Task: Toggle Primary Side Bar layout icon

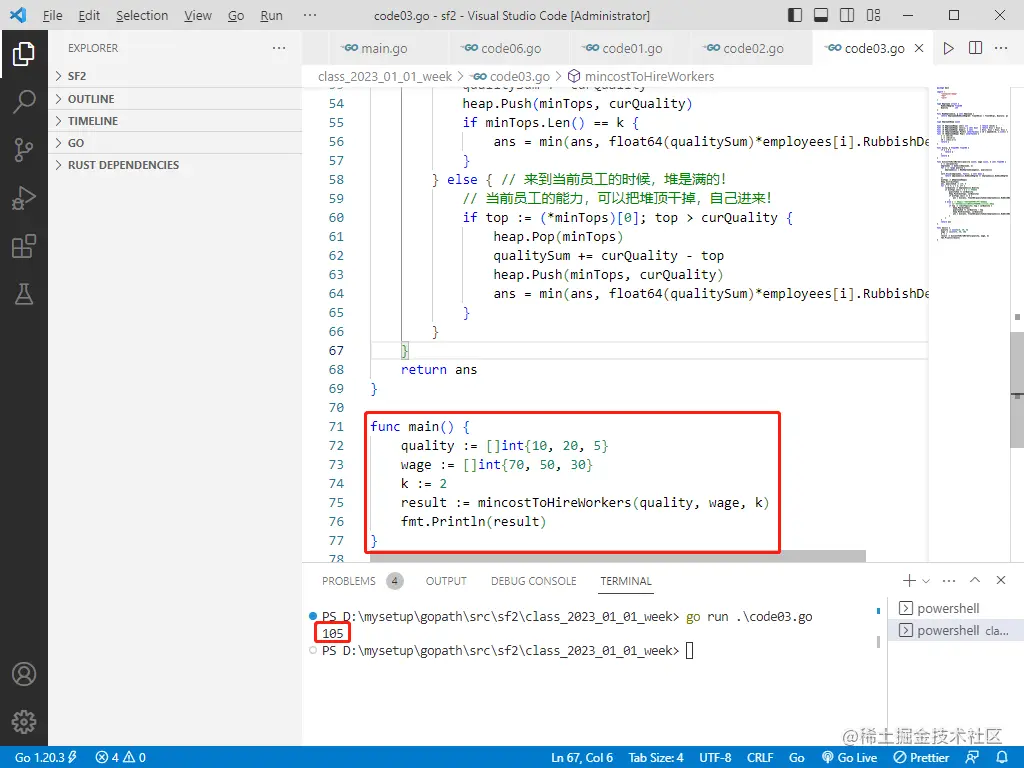Action: (x=795, y=15)
